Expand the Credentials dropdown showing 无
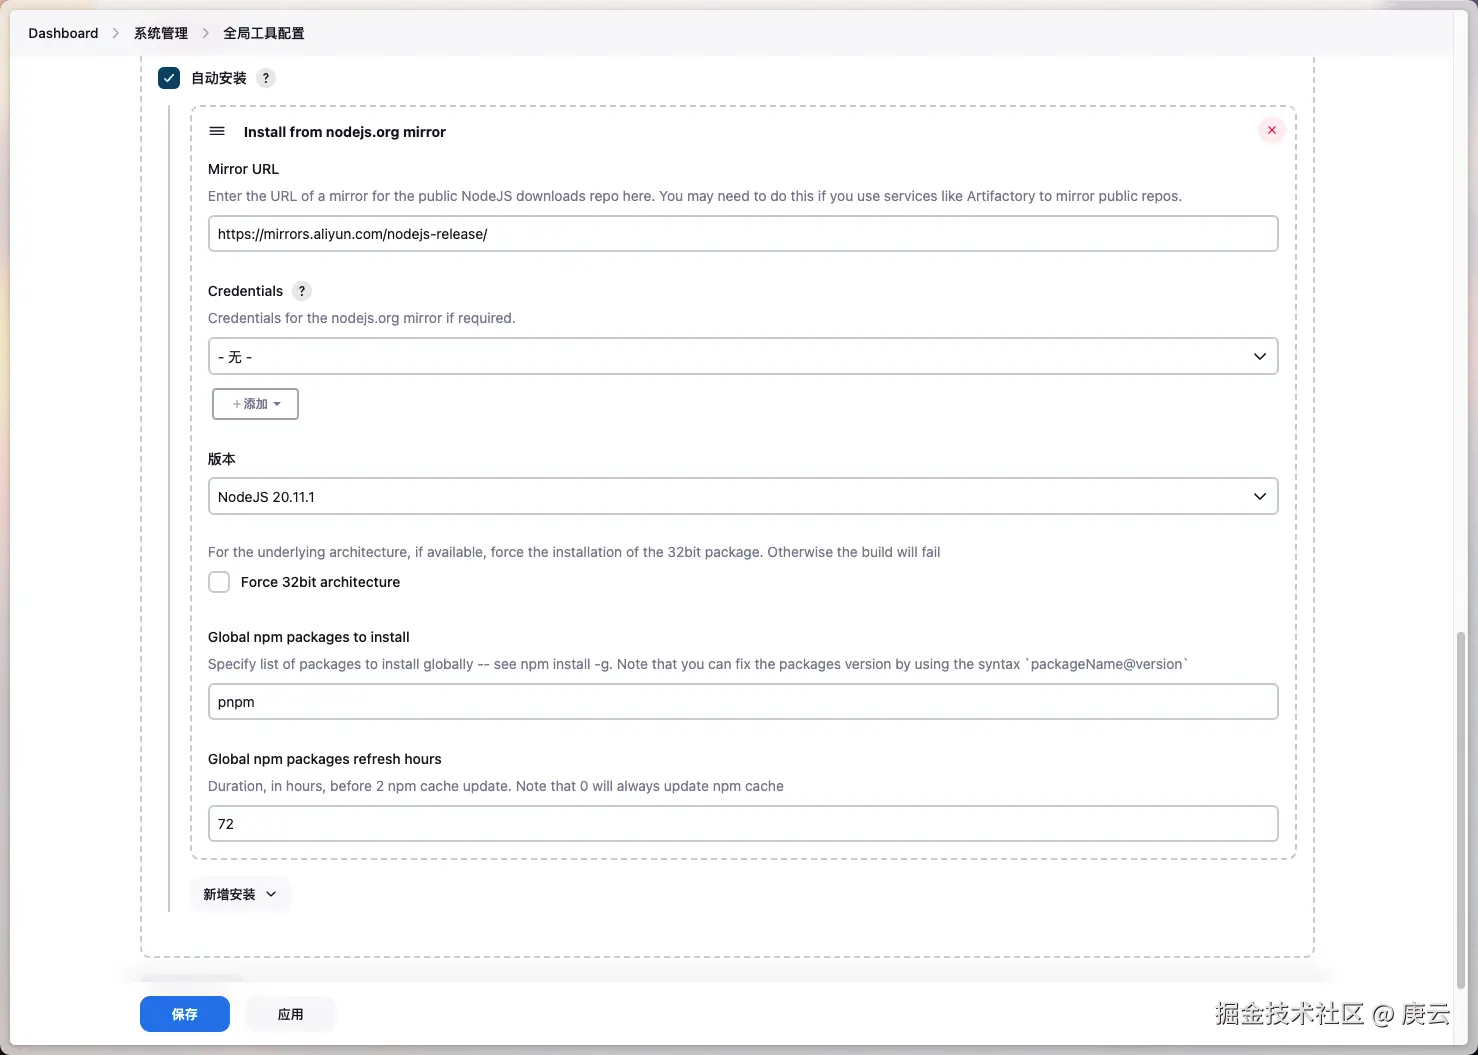The width and height of the screenshot is (1478, 1055). click(x=743, y=356)
